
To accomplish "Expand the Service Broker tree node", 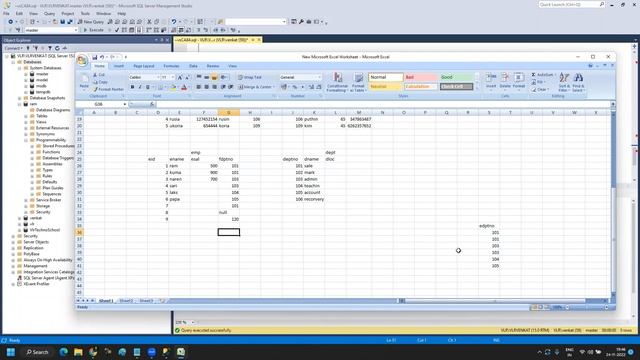I will point(26,200).
